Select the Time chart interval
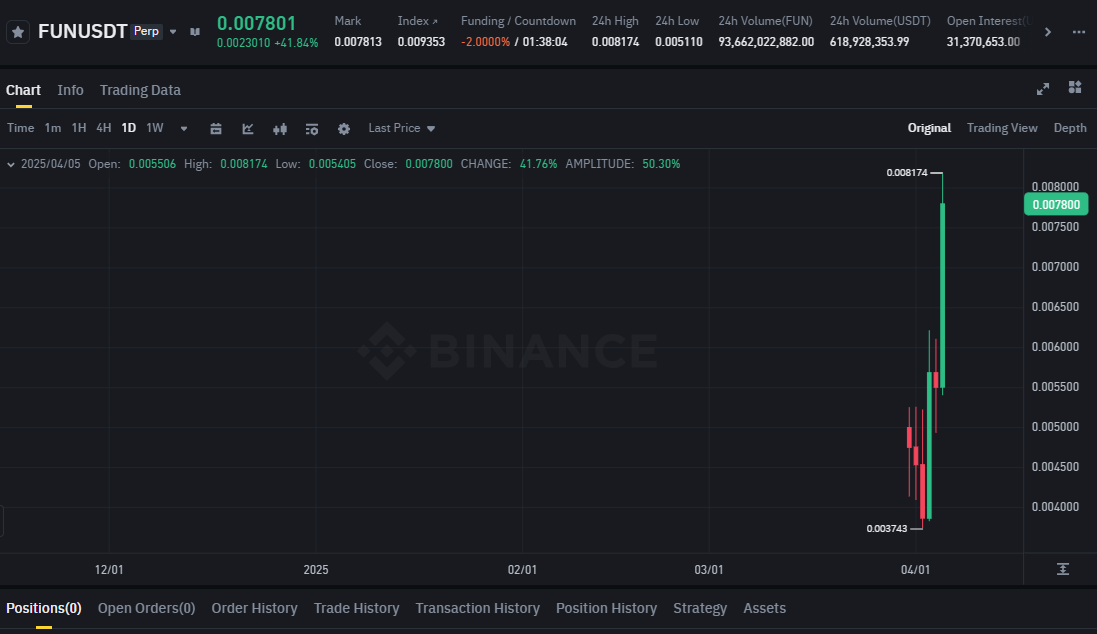 point(20,128)
